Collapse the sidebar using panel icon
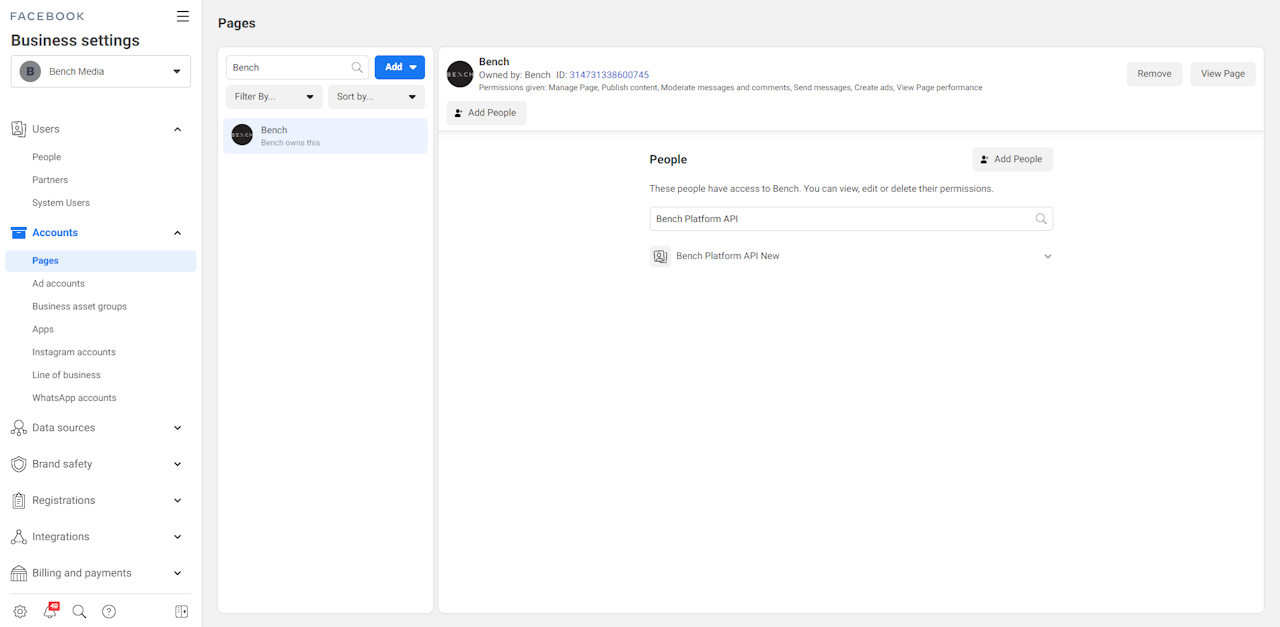Viewport: 1280px width, 627px height. (x=181, y=611)
